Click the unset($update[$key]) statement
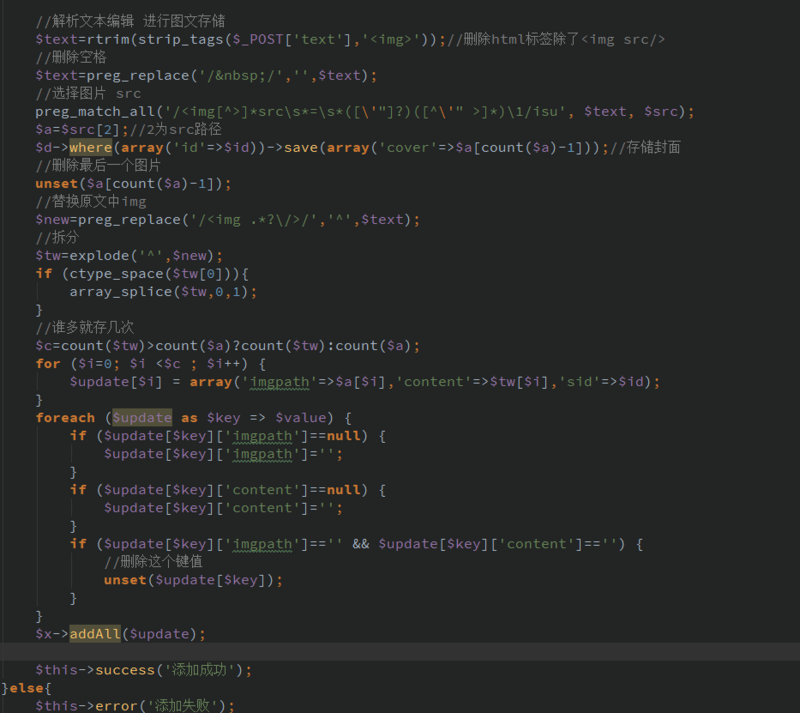This screenshot has width=800, height=713. (x=193, y=580)
